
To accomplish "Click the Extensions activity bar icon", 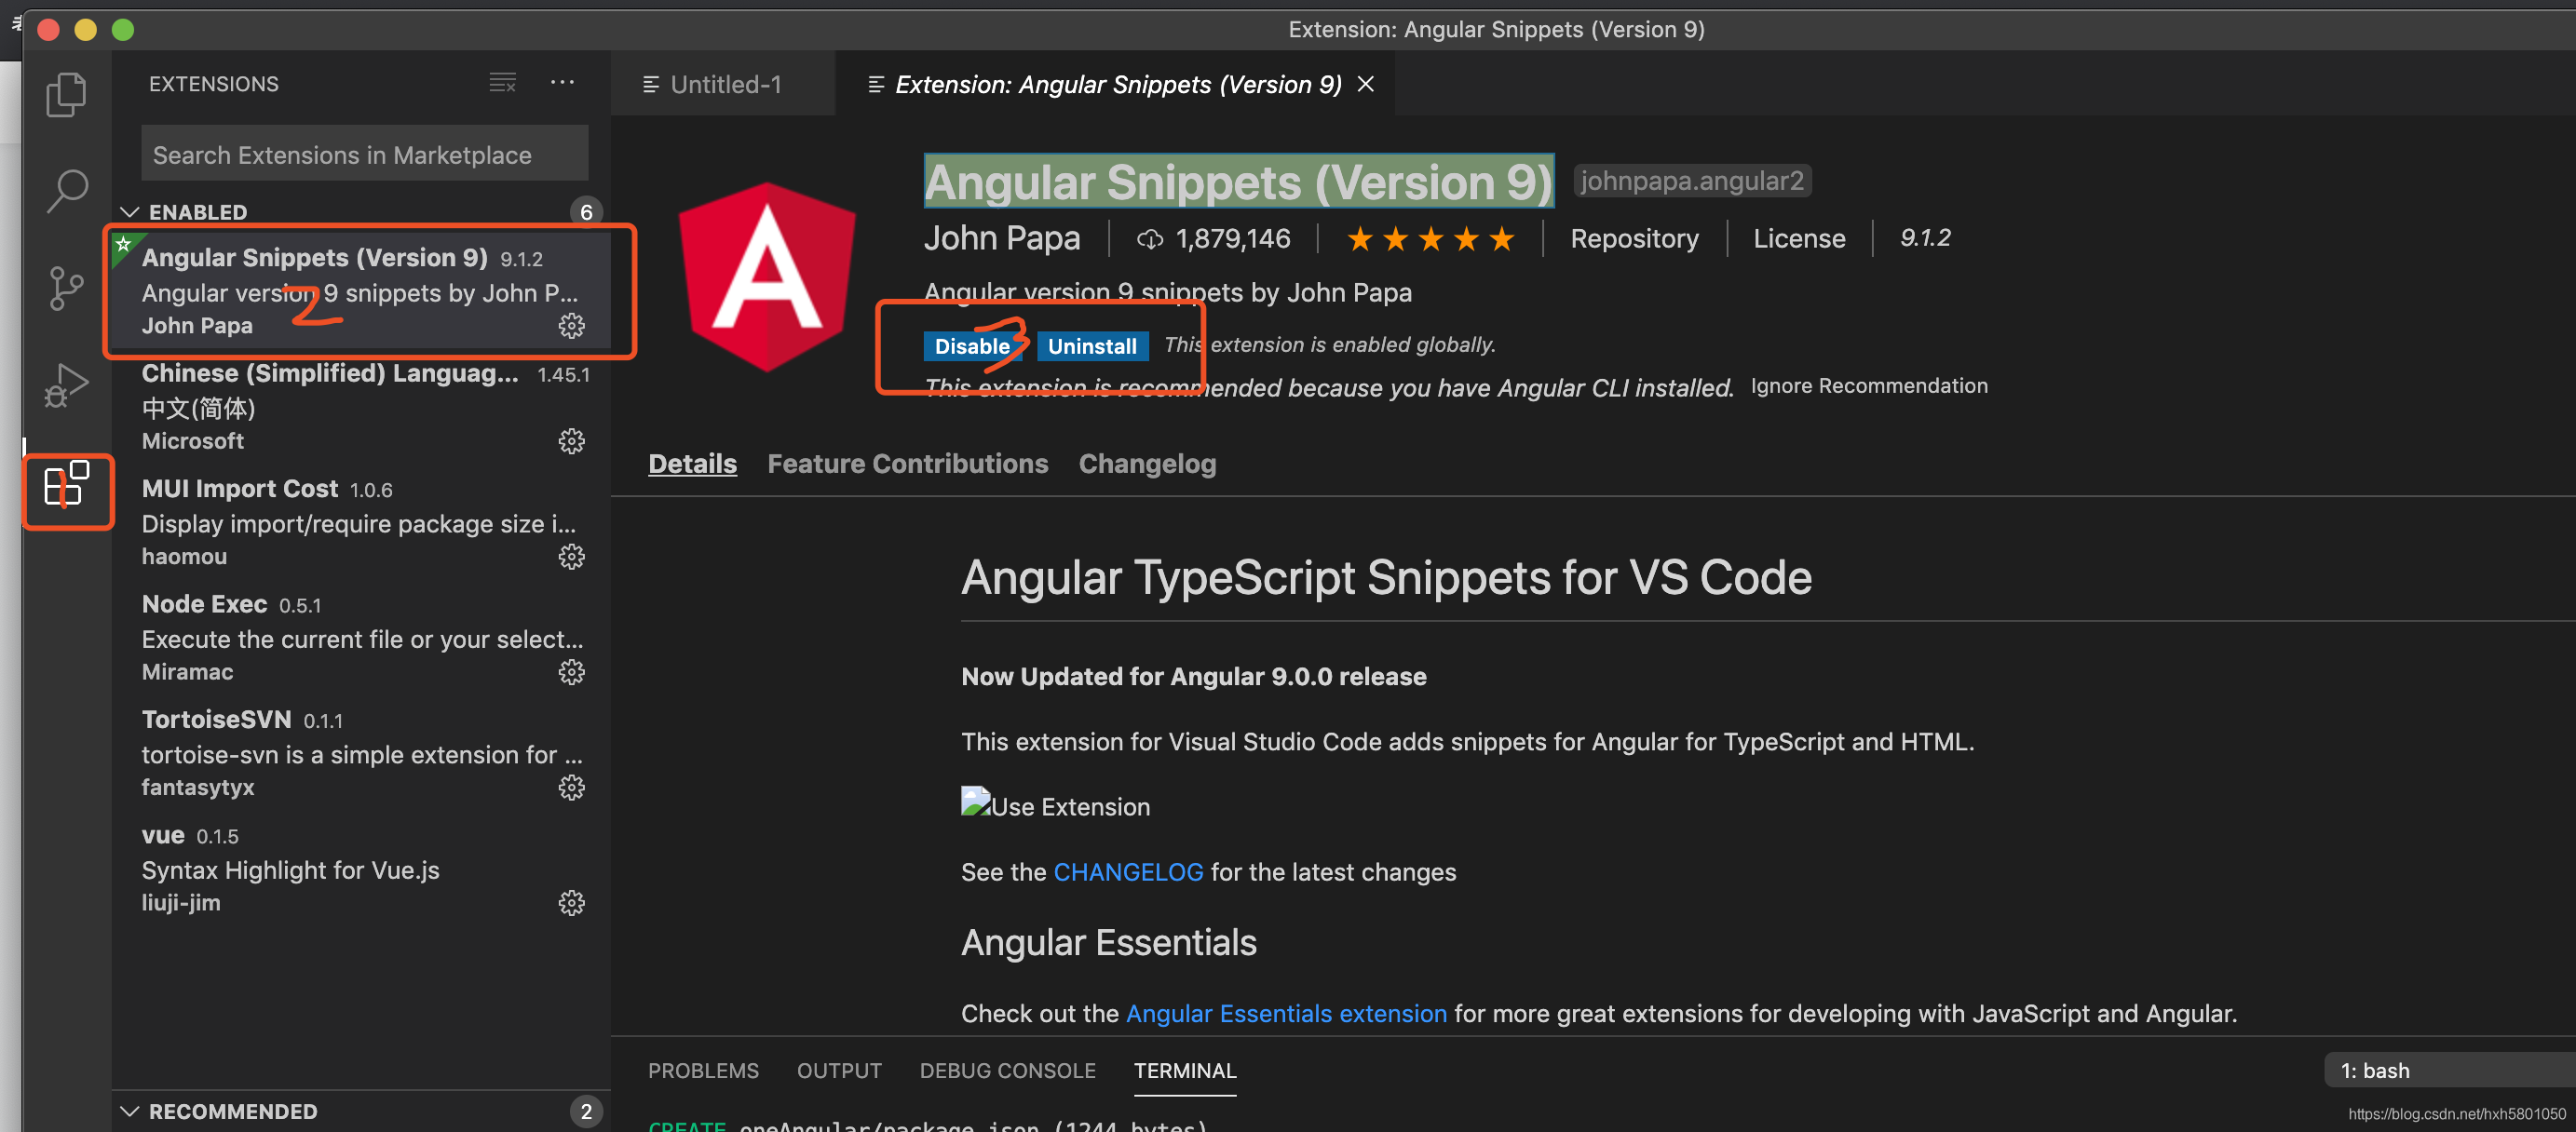I will click(x=66, y=485).
